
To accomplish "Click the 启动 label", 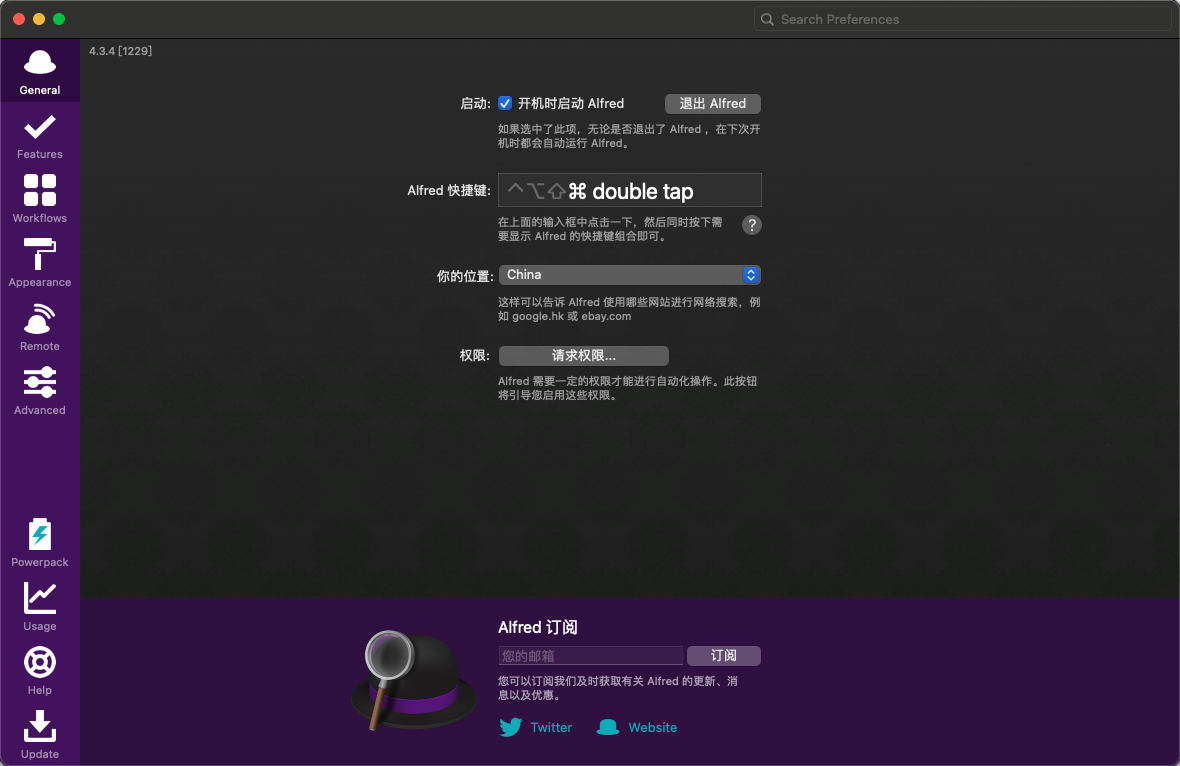I will 475,104.
